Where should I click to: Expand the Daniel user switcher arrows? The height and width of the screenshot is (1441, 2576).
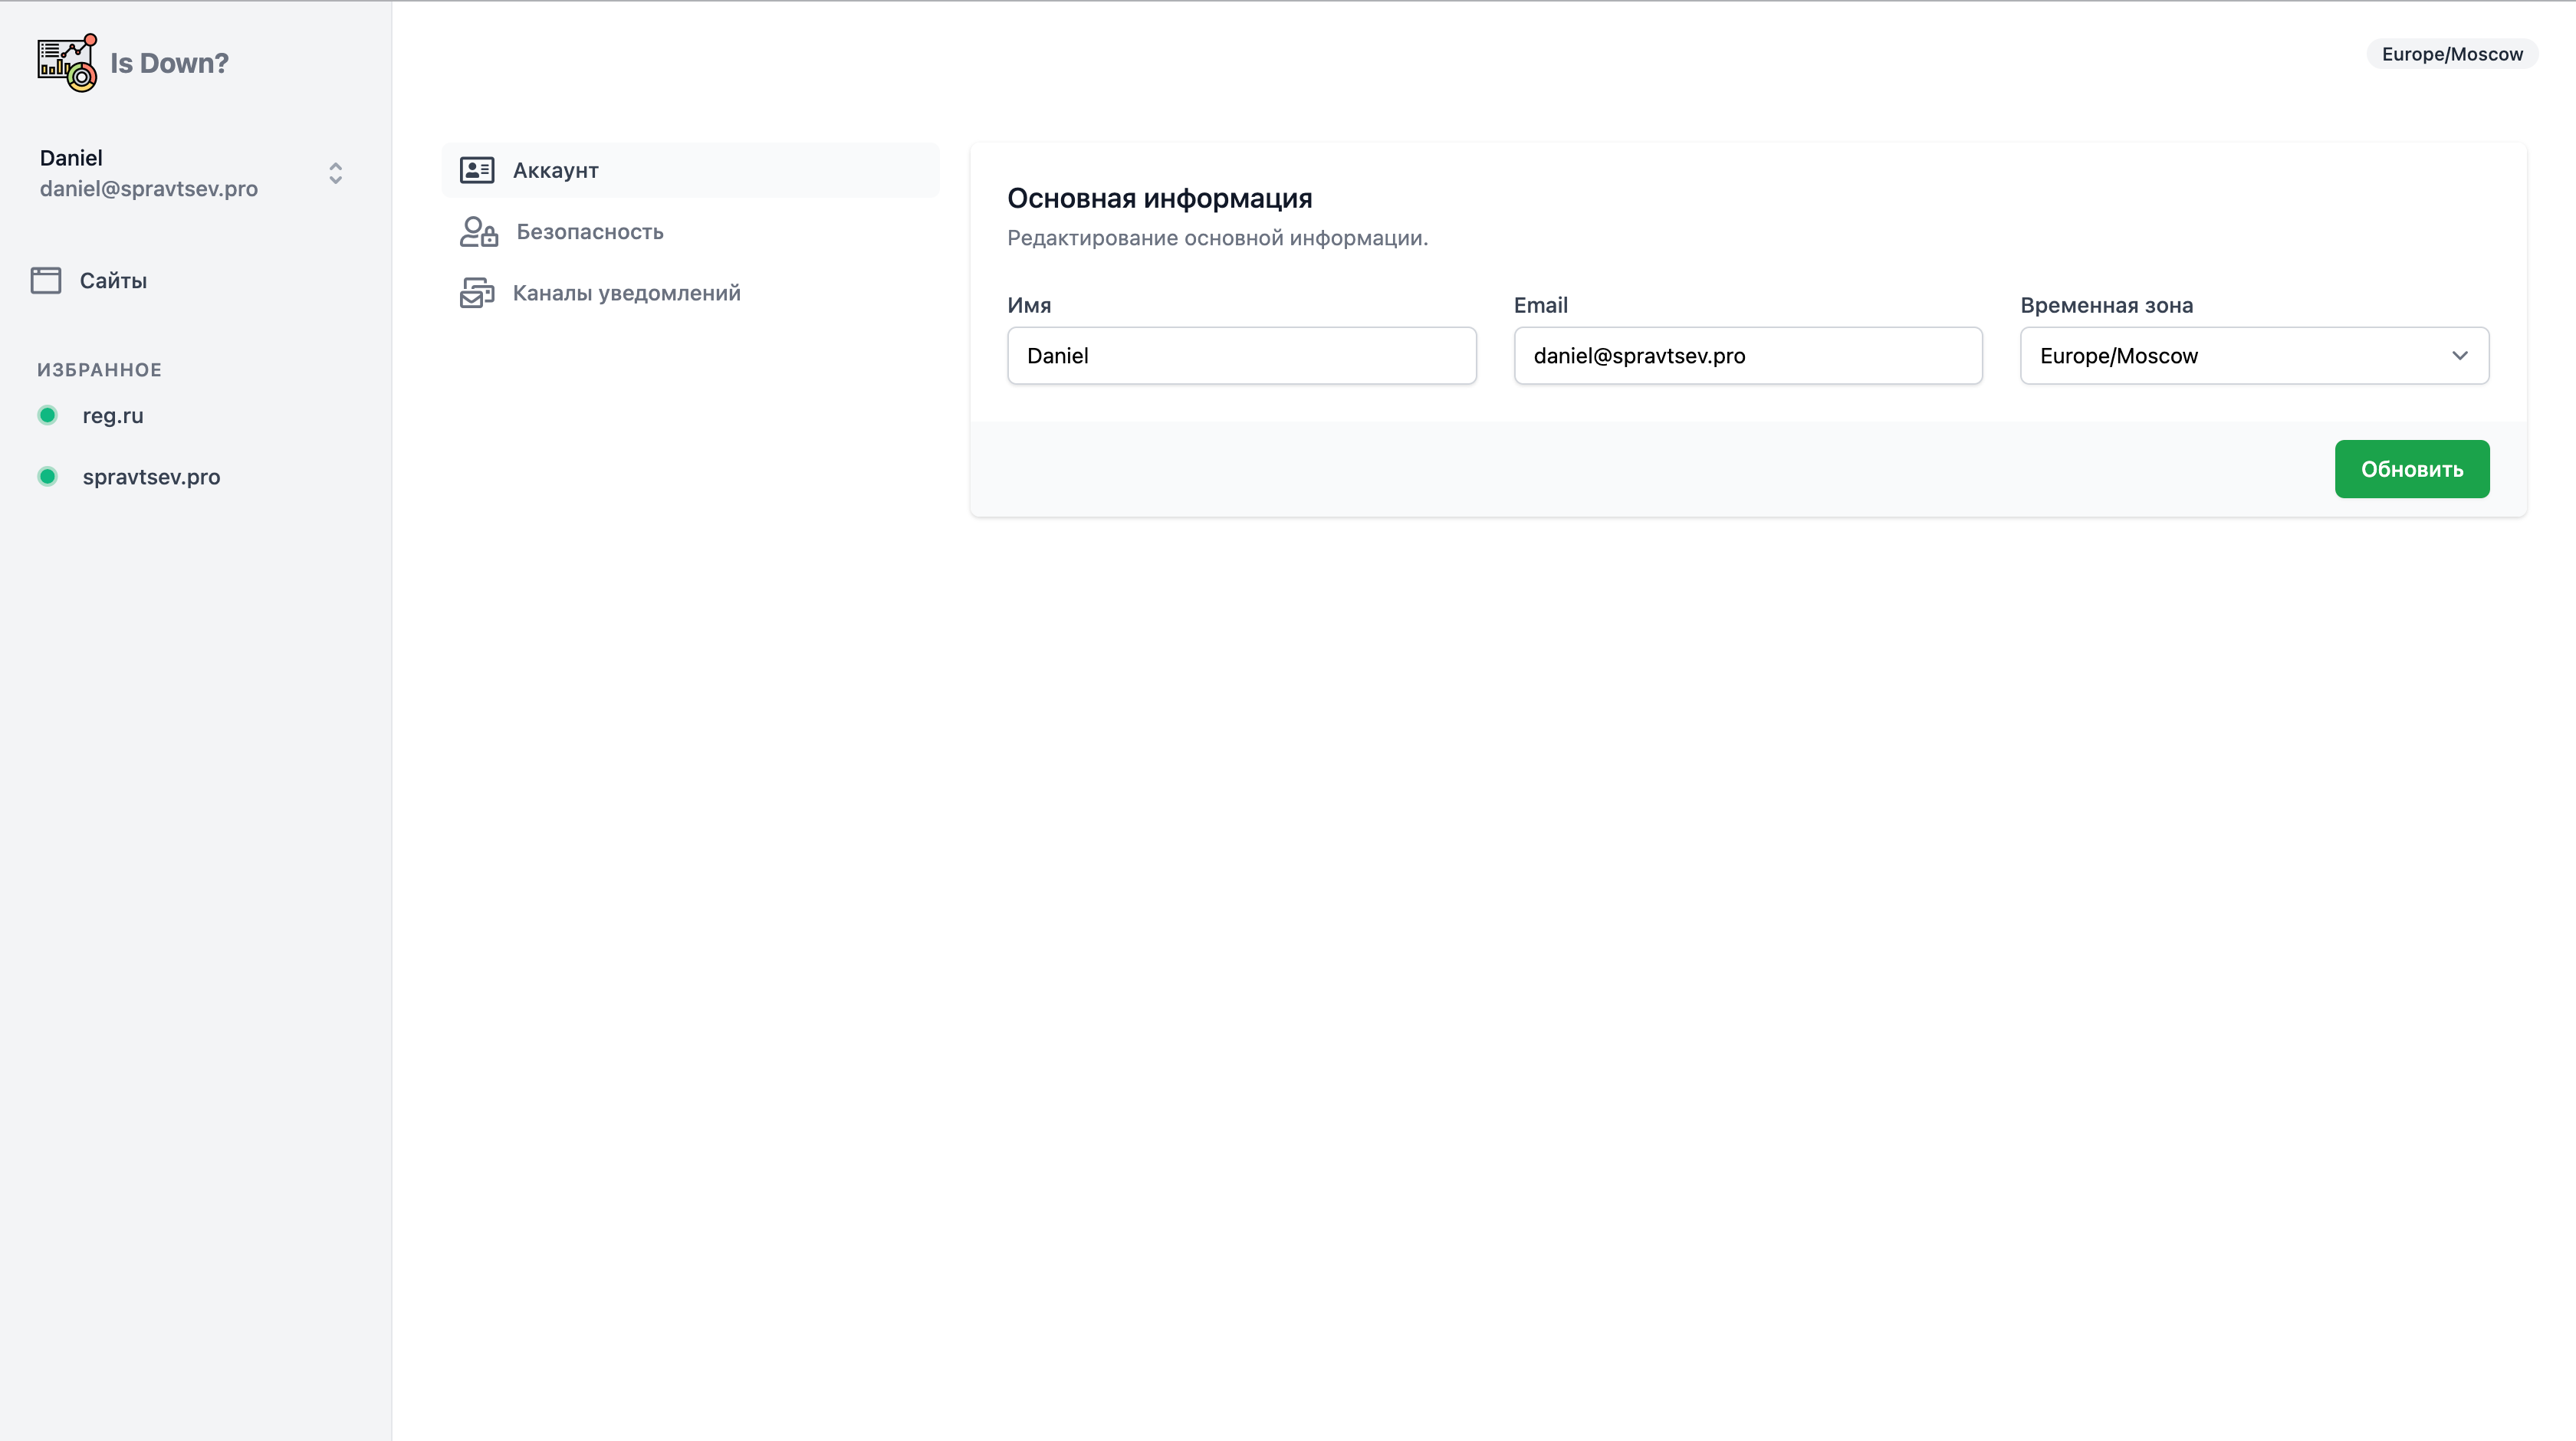tap(335, 173)
